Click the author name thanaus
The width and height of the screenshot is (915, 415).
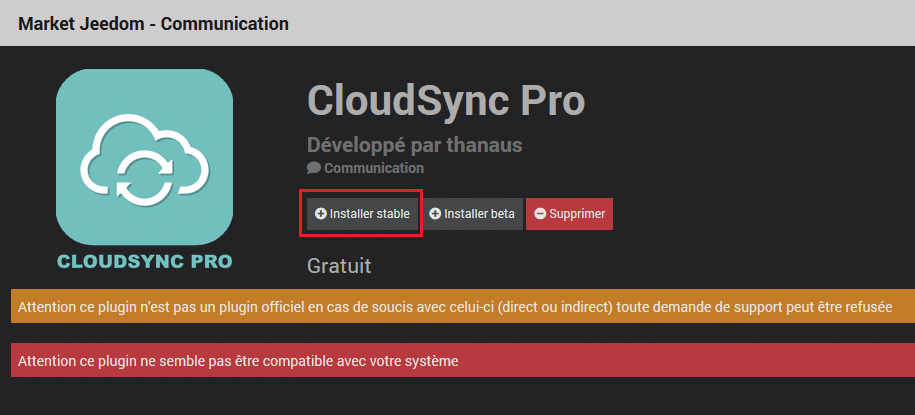click(x=484, y=145)
